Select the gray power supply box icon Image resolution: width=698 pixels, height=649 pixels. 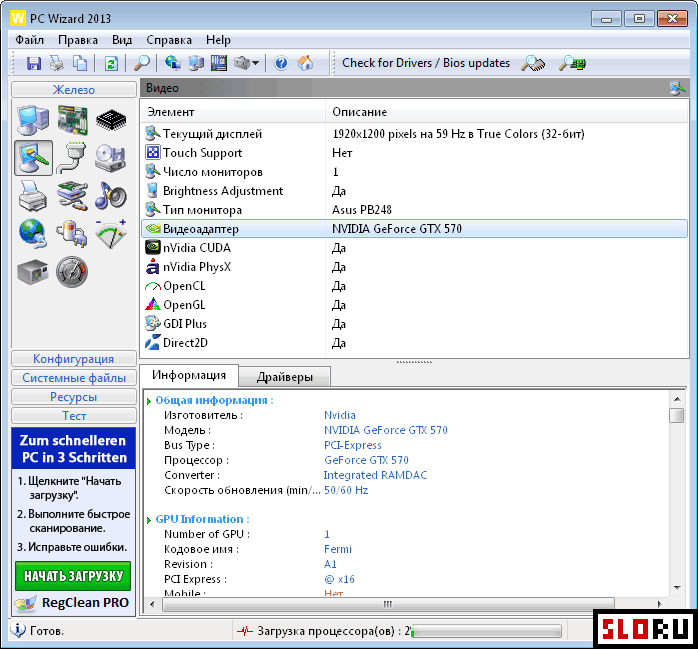[33, 272]
